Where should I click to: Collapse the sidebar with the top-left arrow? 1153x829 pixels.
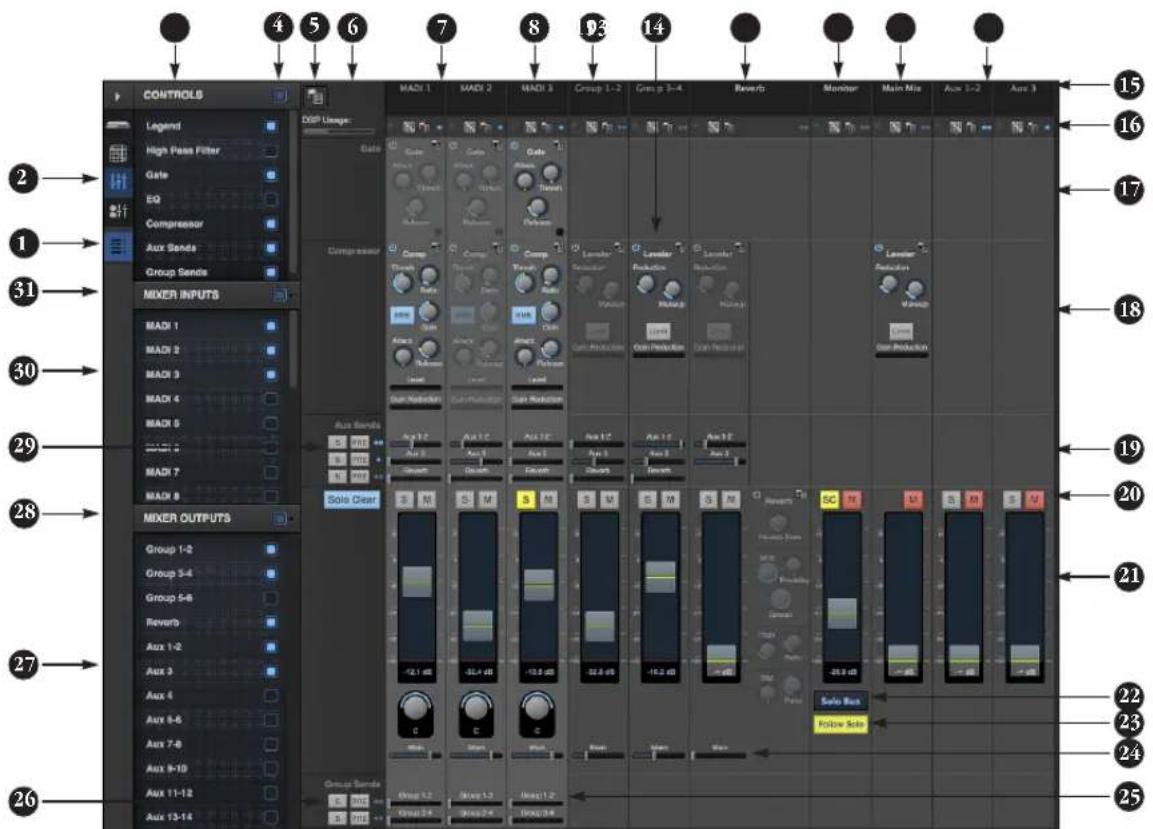pyautogui.click(x=118, y=96)
